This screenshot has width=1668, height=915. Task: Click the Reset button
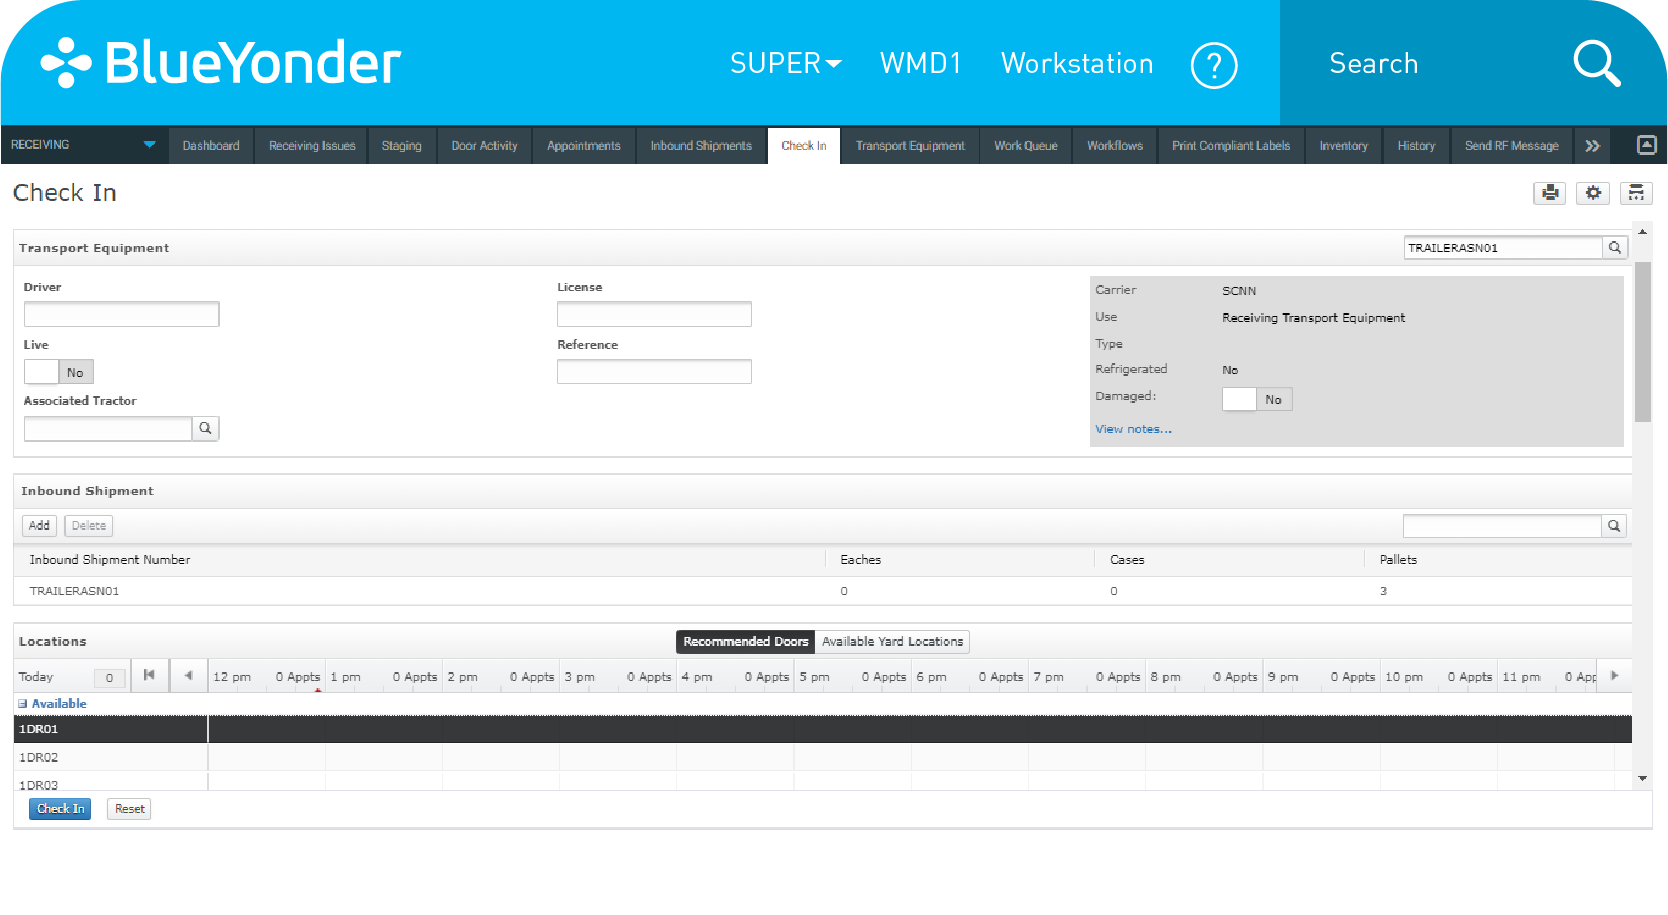130,809
